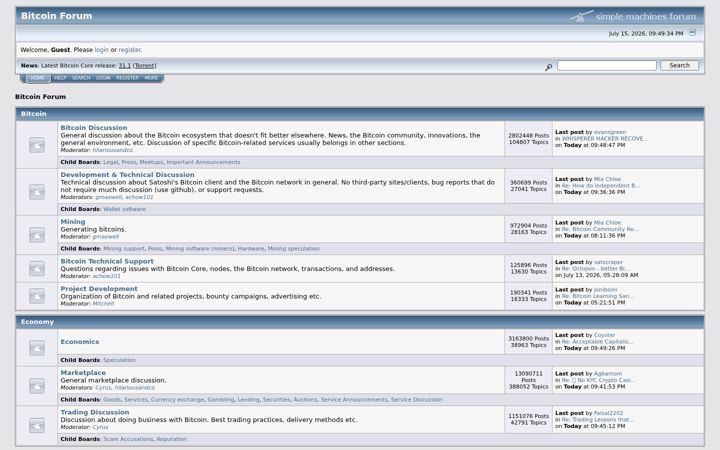Open the Mining software (miners) child board
Viewport: 720px width, 450px height.
200,248
